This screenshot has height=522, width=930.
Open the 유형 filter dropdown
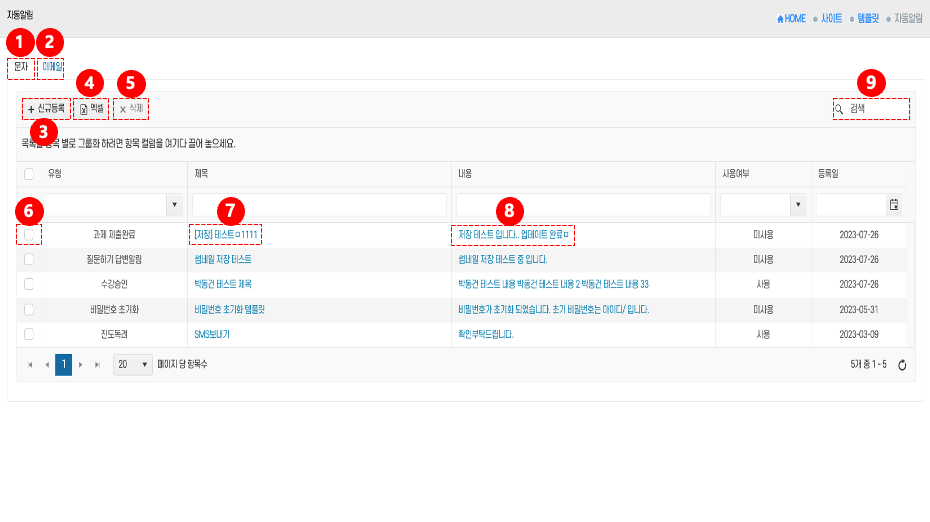tap(175, 204)
